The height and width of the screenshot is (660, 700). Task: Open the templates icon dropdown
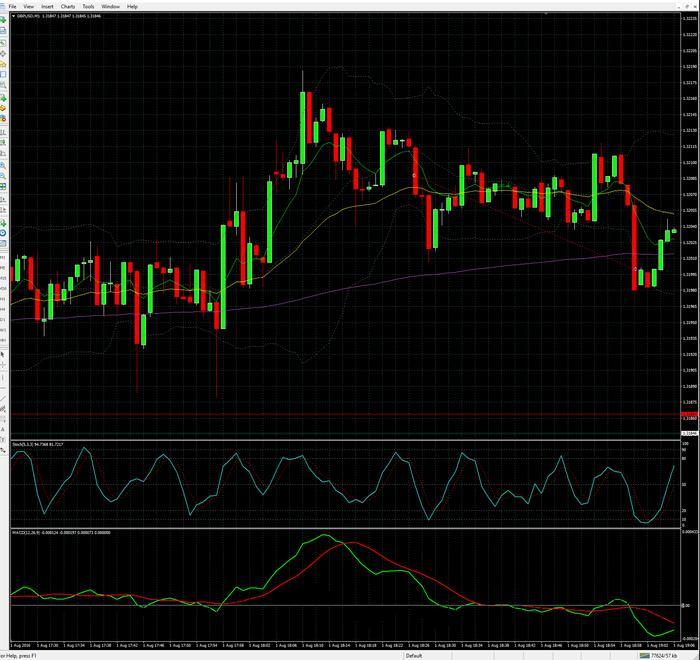(3, 243)
